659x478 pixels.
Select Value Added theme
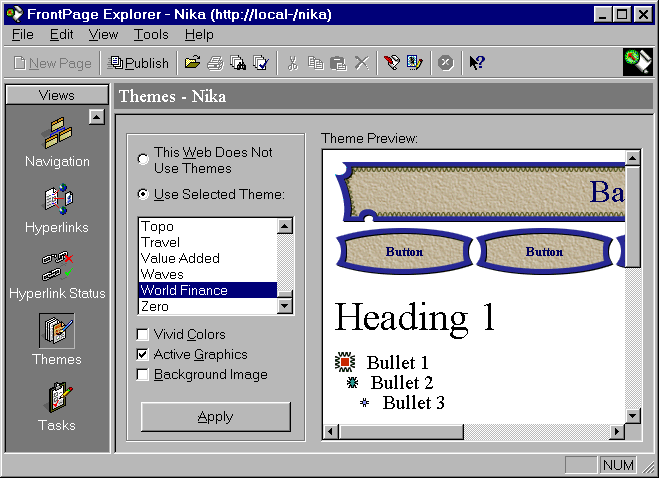208,258
